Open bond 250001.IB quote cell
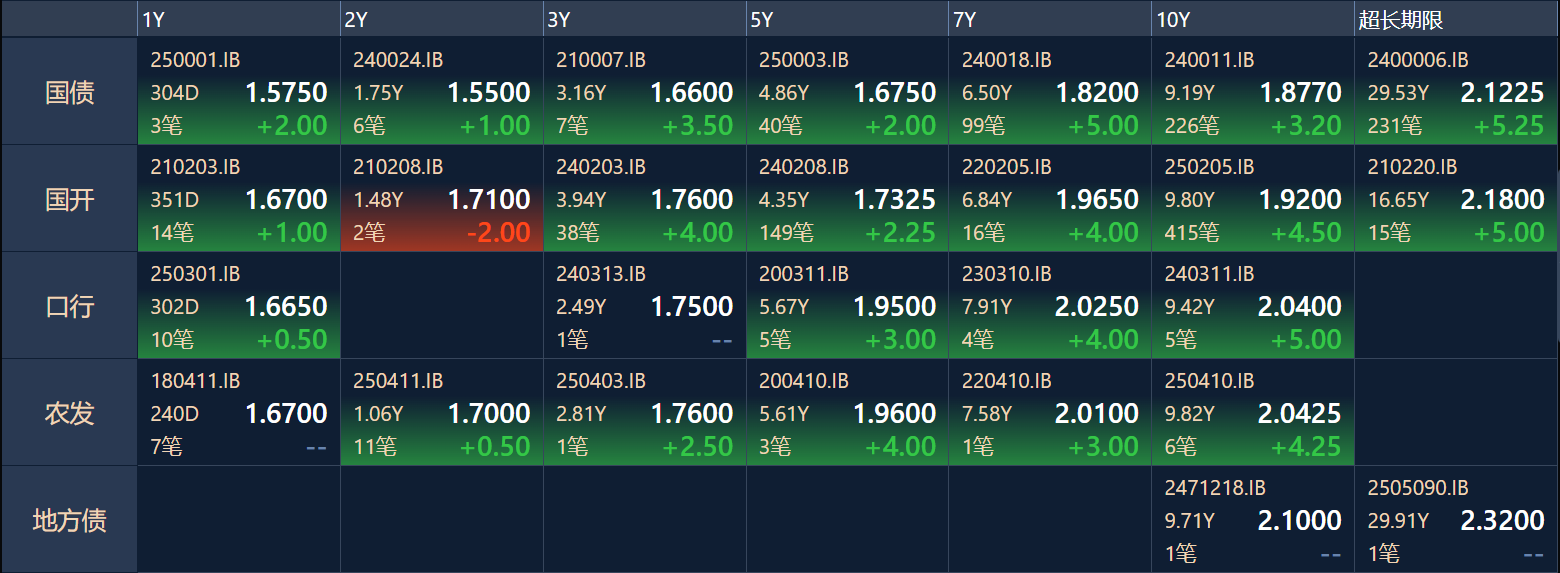This screenshot has height=573, width=1560. tap(239, 92)
